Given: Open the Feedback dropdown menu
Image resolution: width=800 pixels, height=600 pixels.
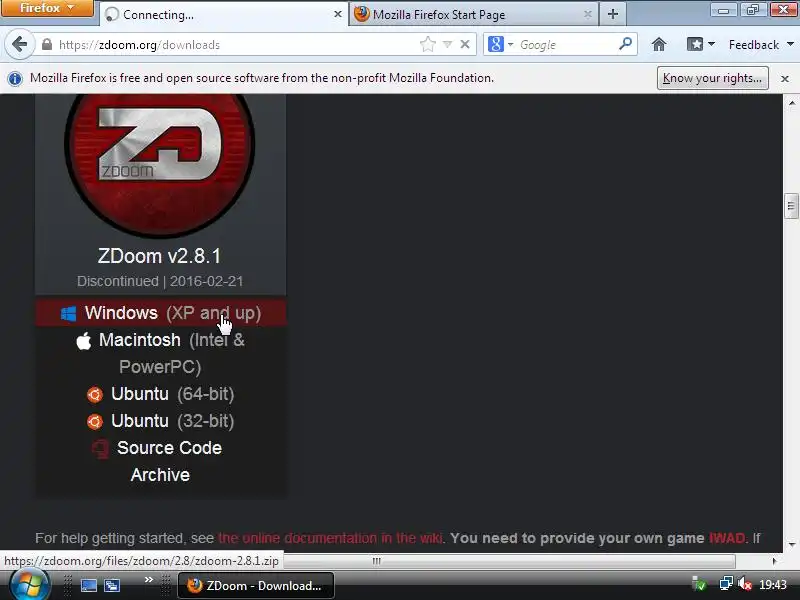Looking at the screenshot, I should click(761, 45).
